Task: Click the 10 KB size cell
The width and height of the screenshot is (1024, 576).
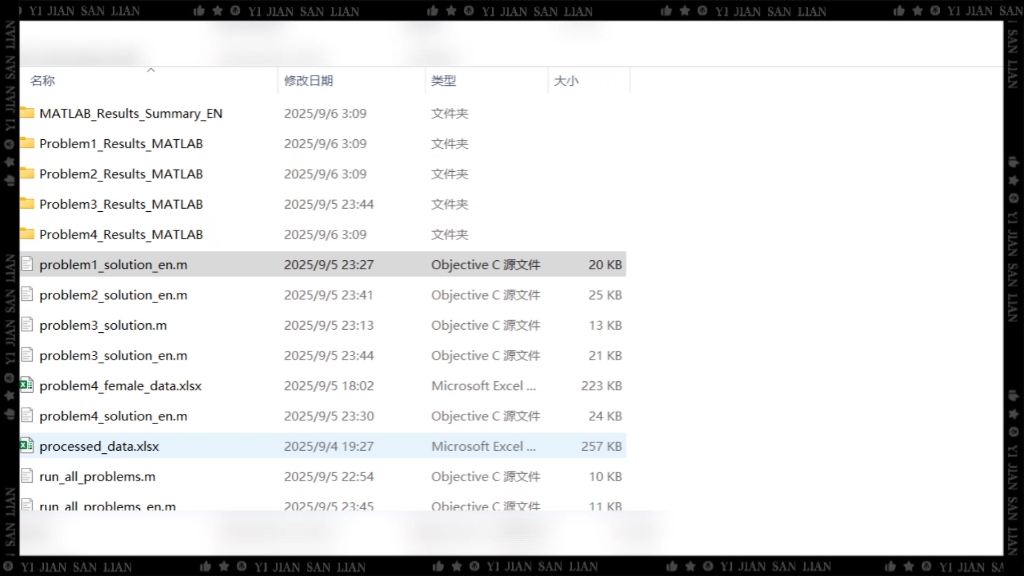Action: [605, 476]
